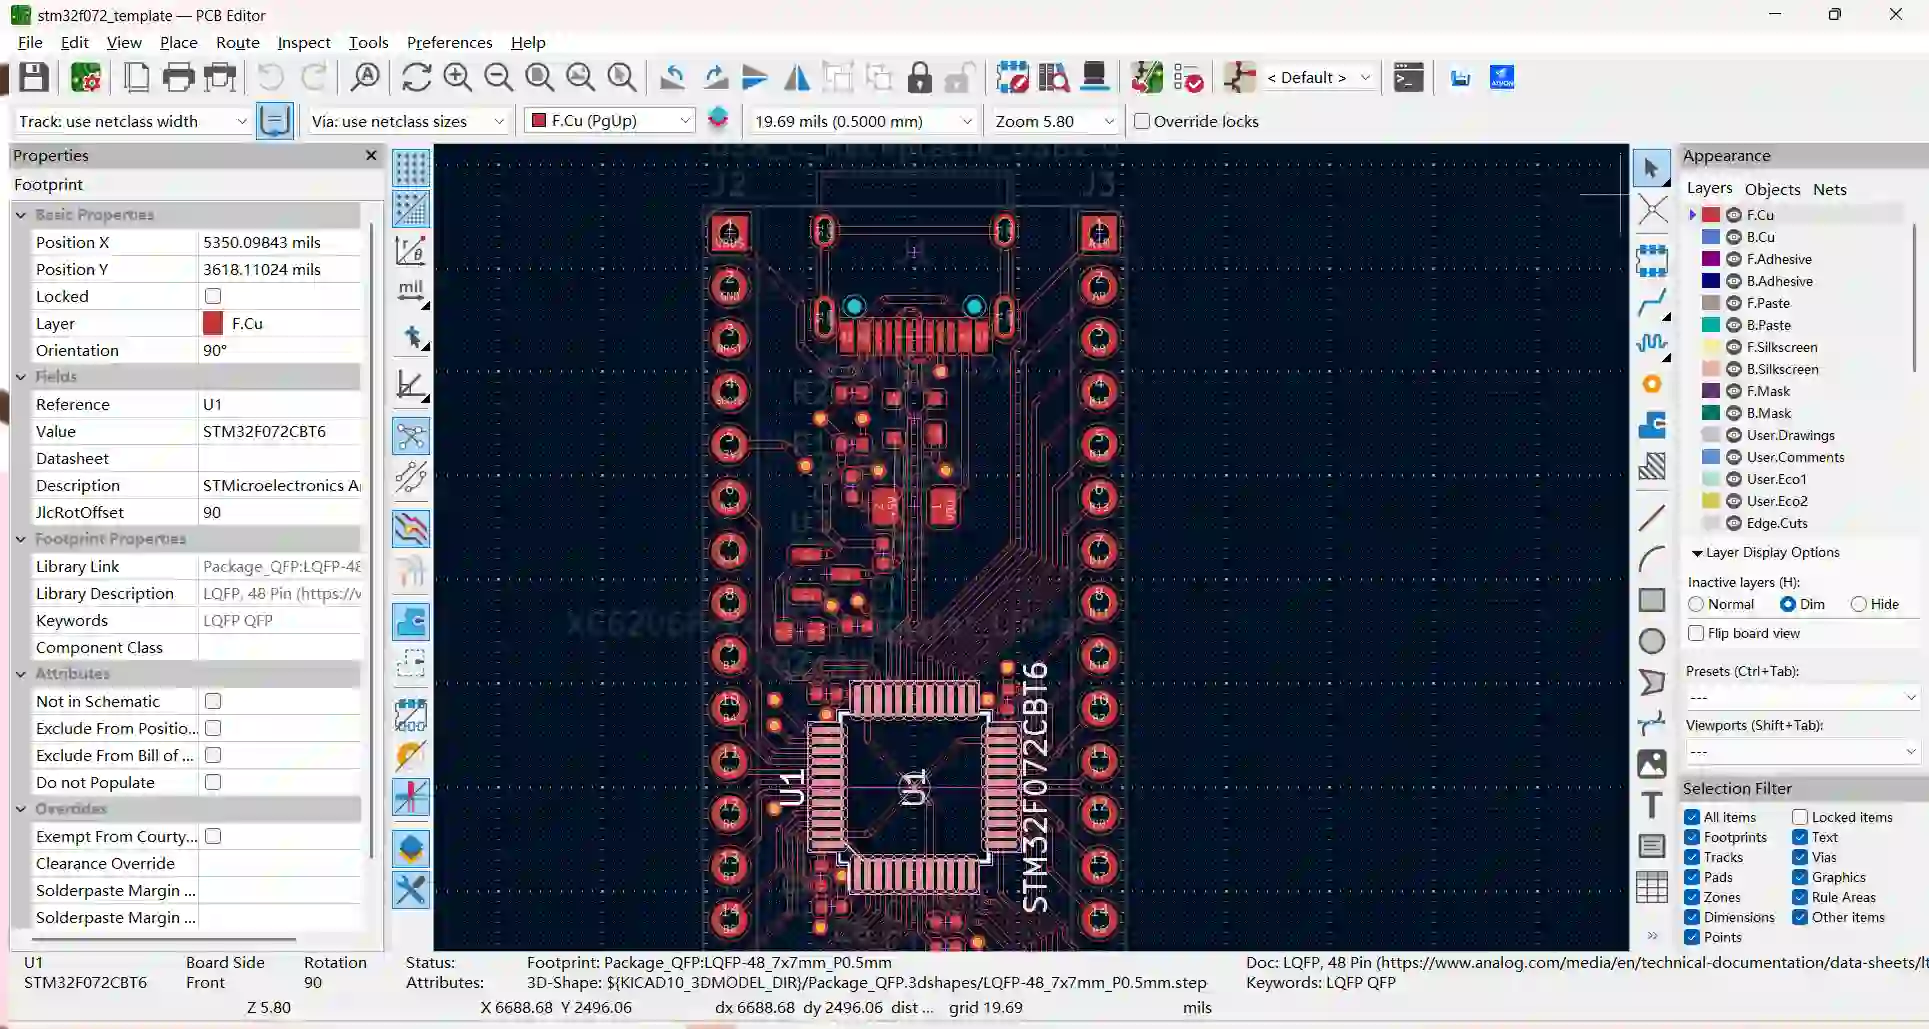
Task: Open the Zoom level dropdown
Action: pyautogui.click(x=1053, y=121)
